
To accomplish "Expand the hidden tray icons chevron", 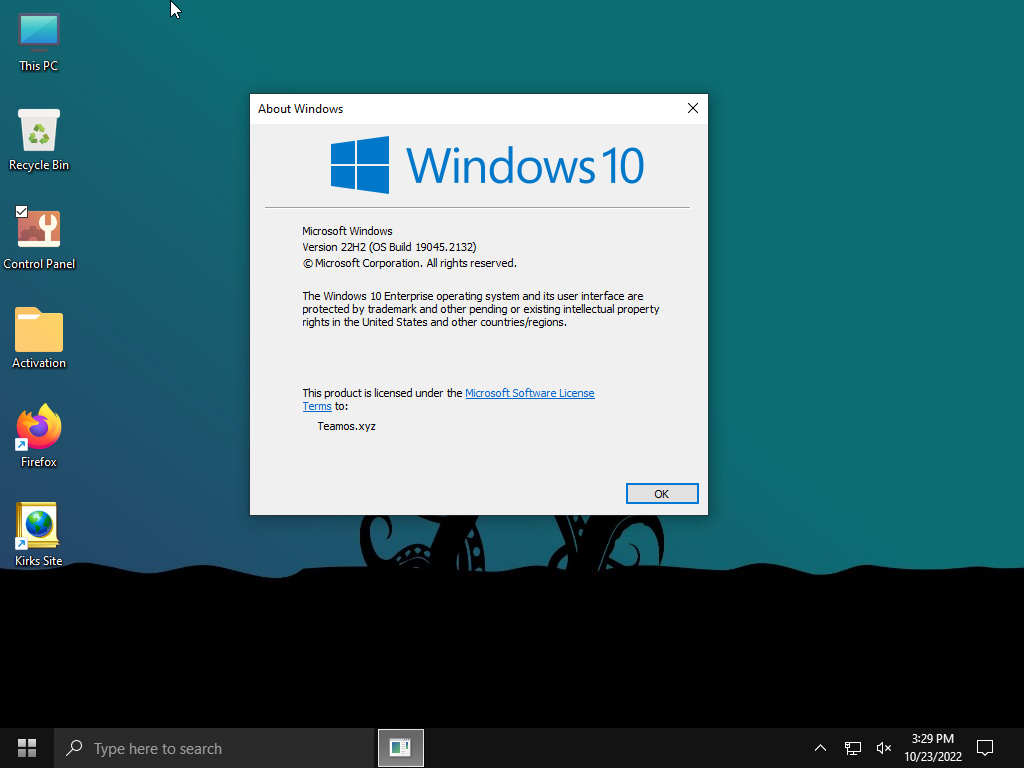I will point(820,747).
